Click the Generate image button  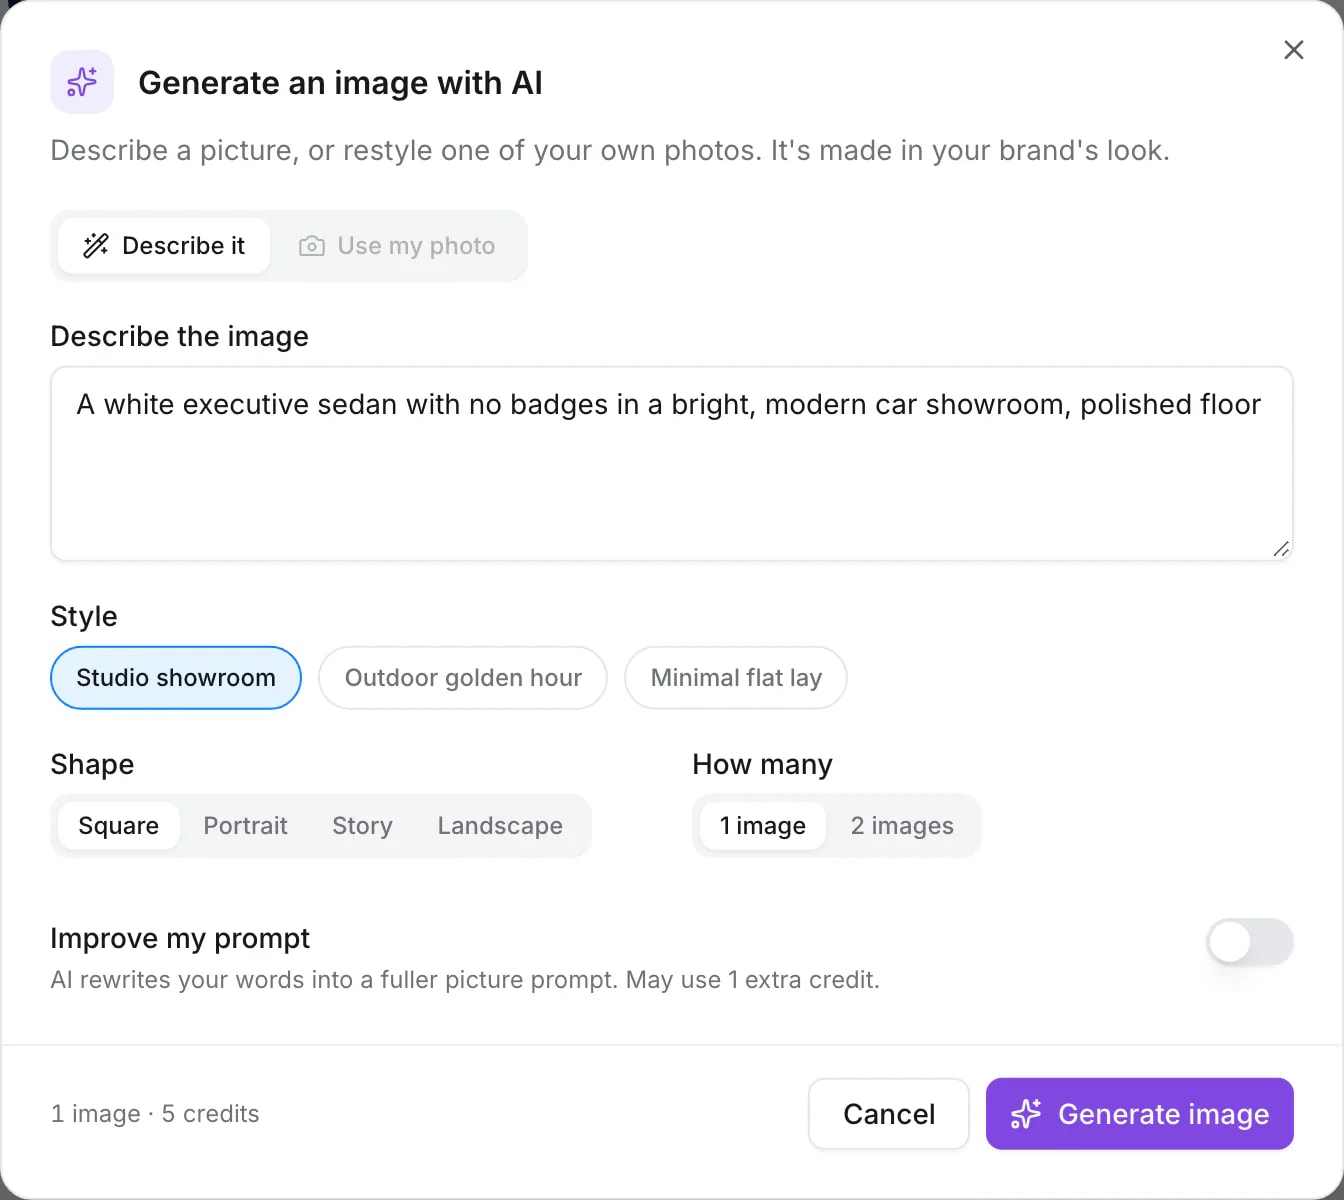(x=1140, y=1114)
